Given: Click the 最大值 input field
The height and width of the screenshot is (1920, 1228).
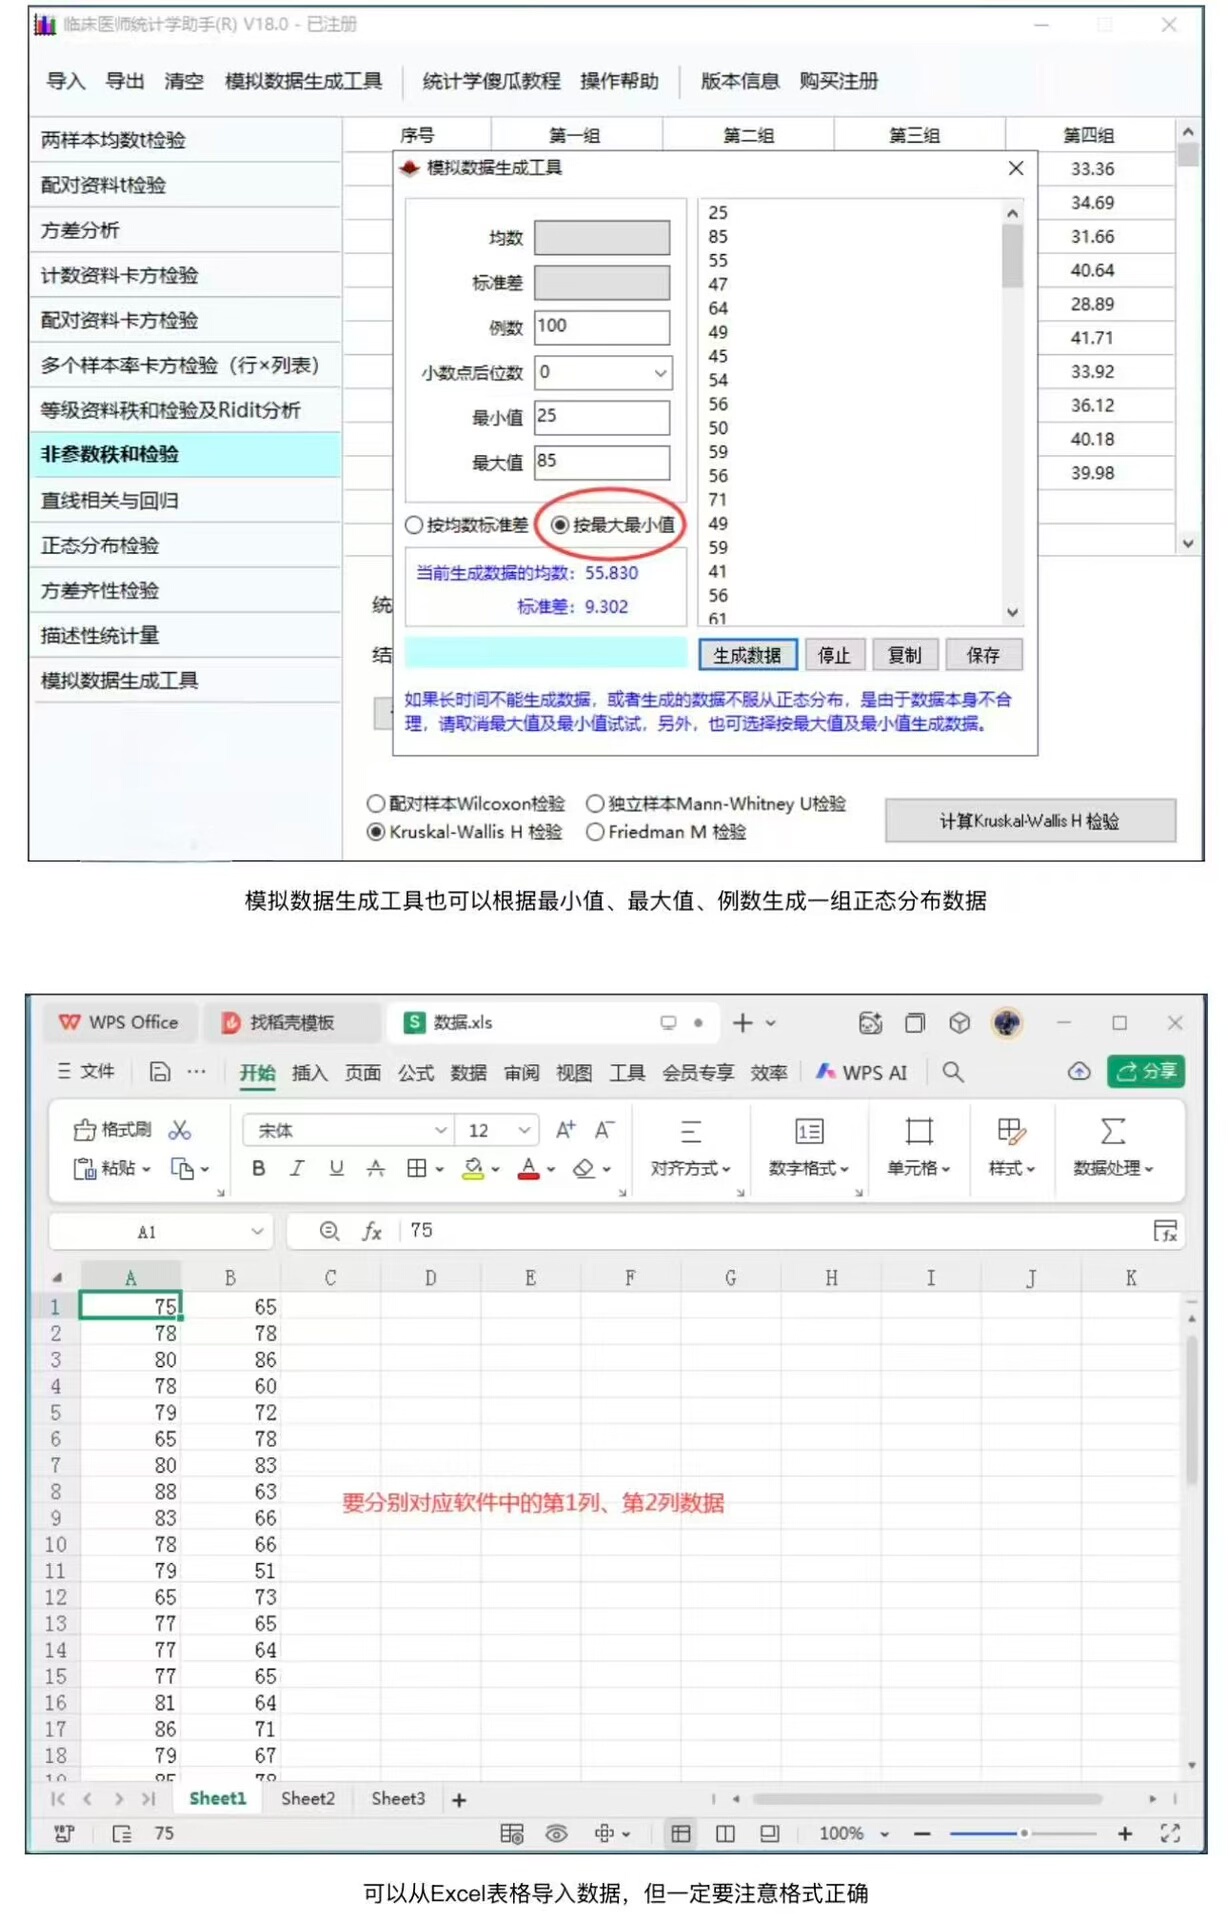Looking at the screenshot, I should (x=602, y=461).
